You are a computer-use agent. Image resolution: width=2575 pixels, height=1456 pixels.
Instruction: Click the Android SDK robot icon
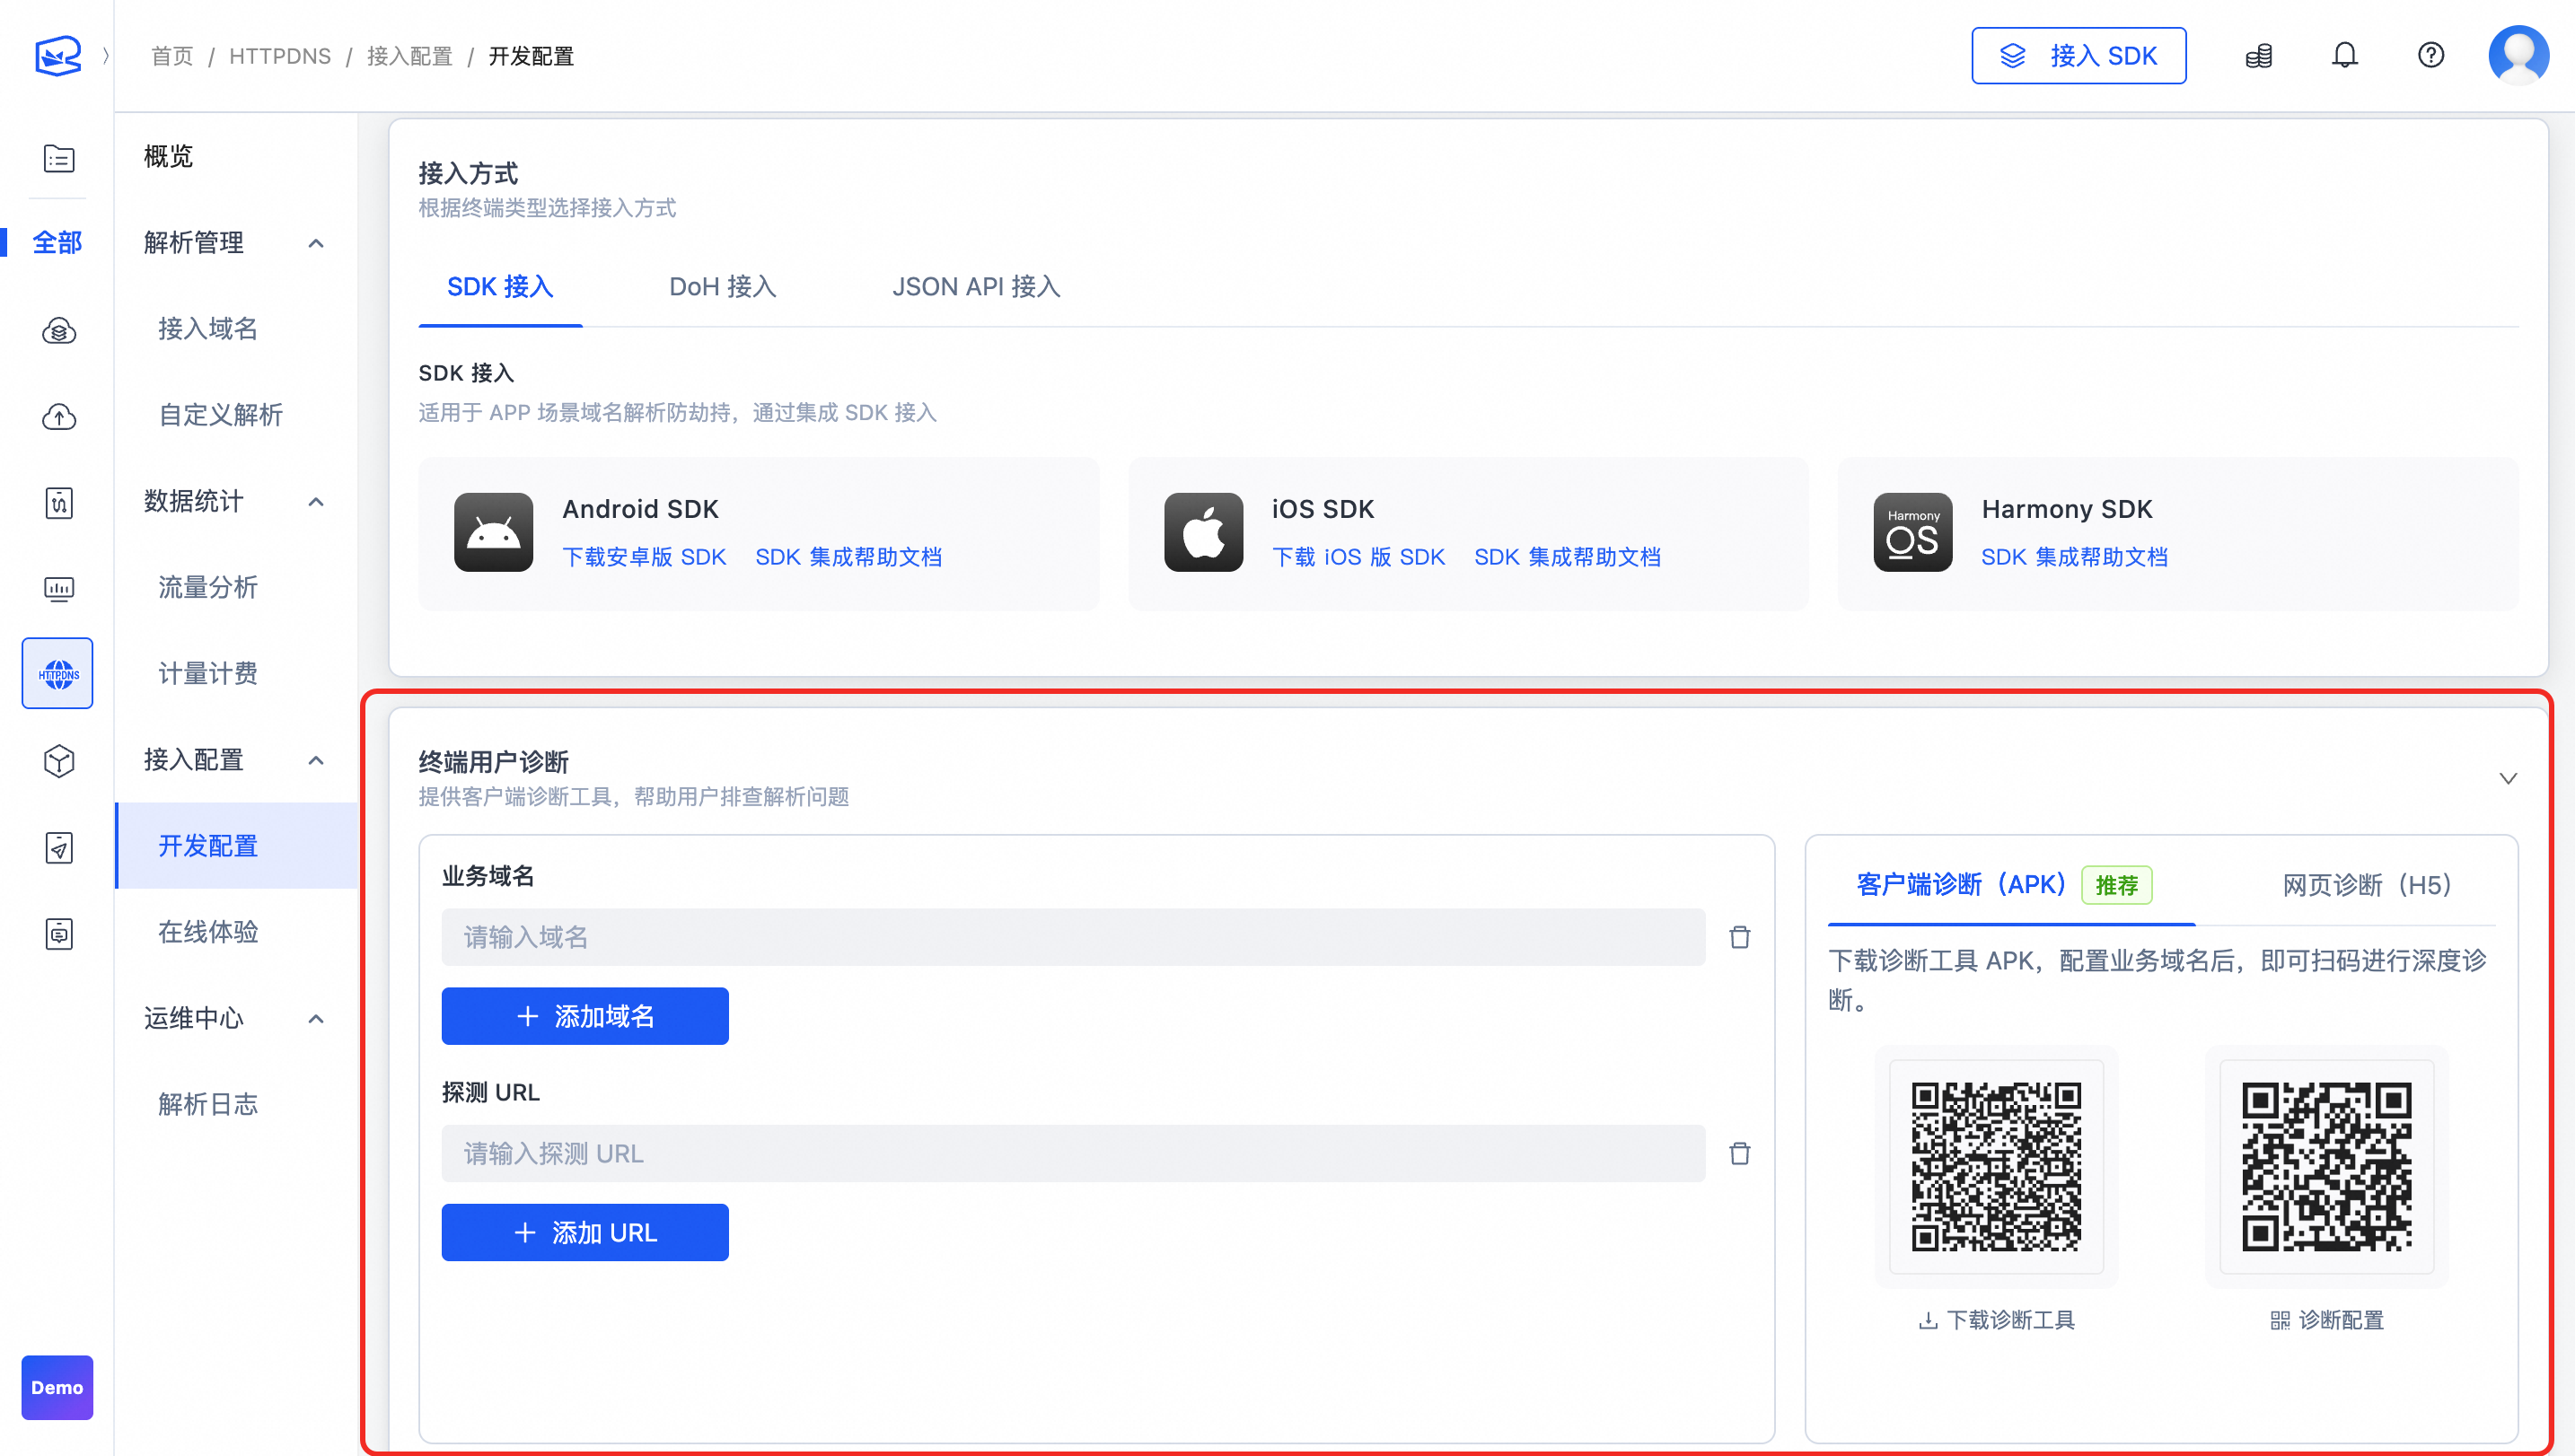click(x=493, y=532)
